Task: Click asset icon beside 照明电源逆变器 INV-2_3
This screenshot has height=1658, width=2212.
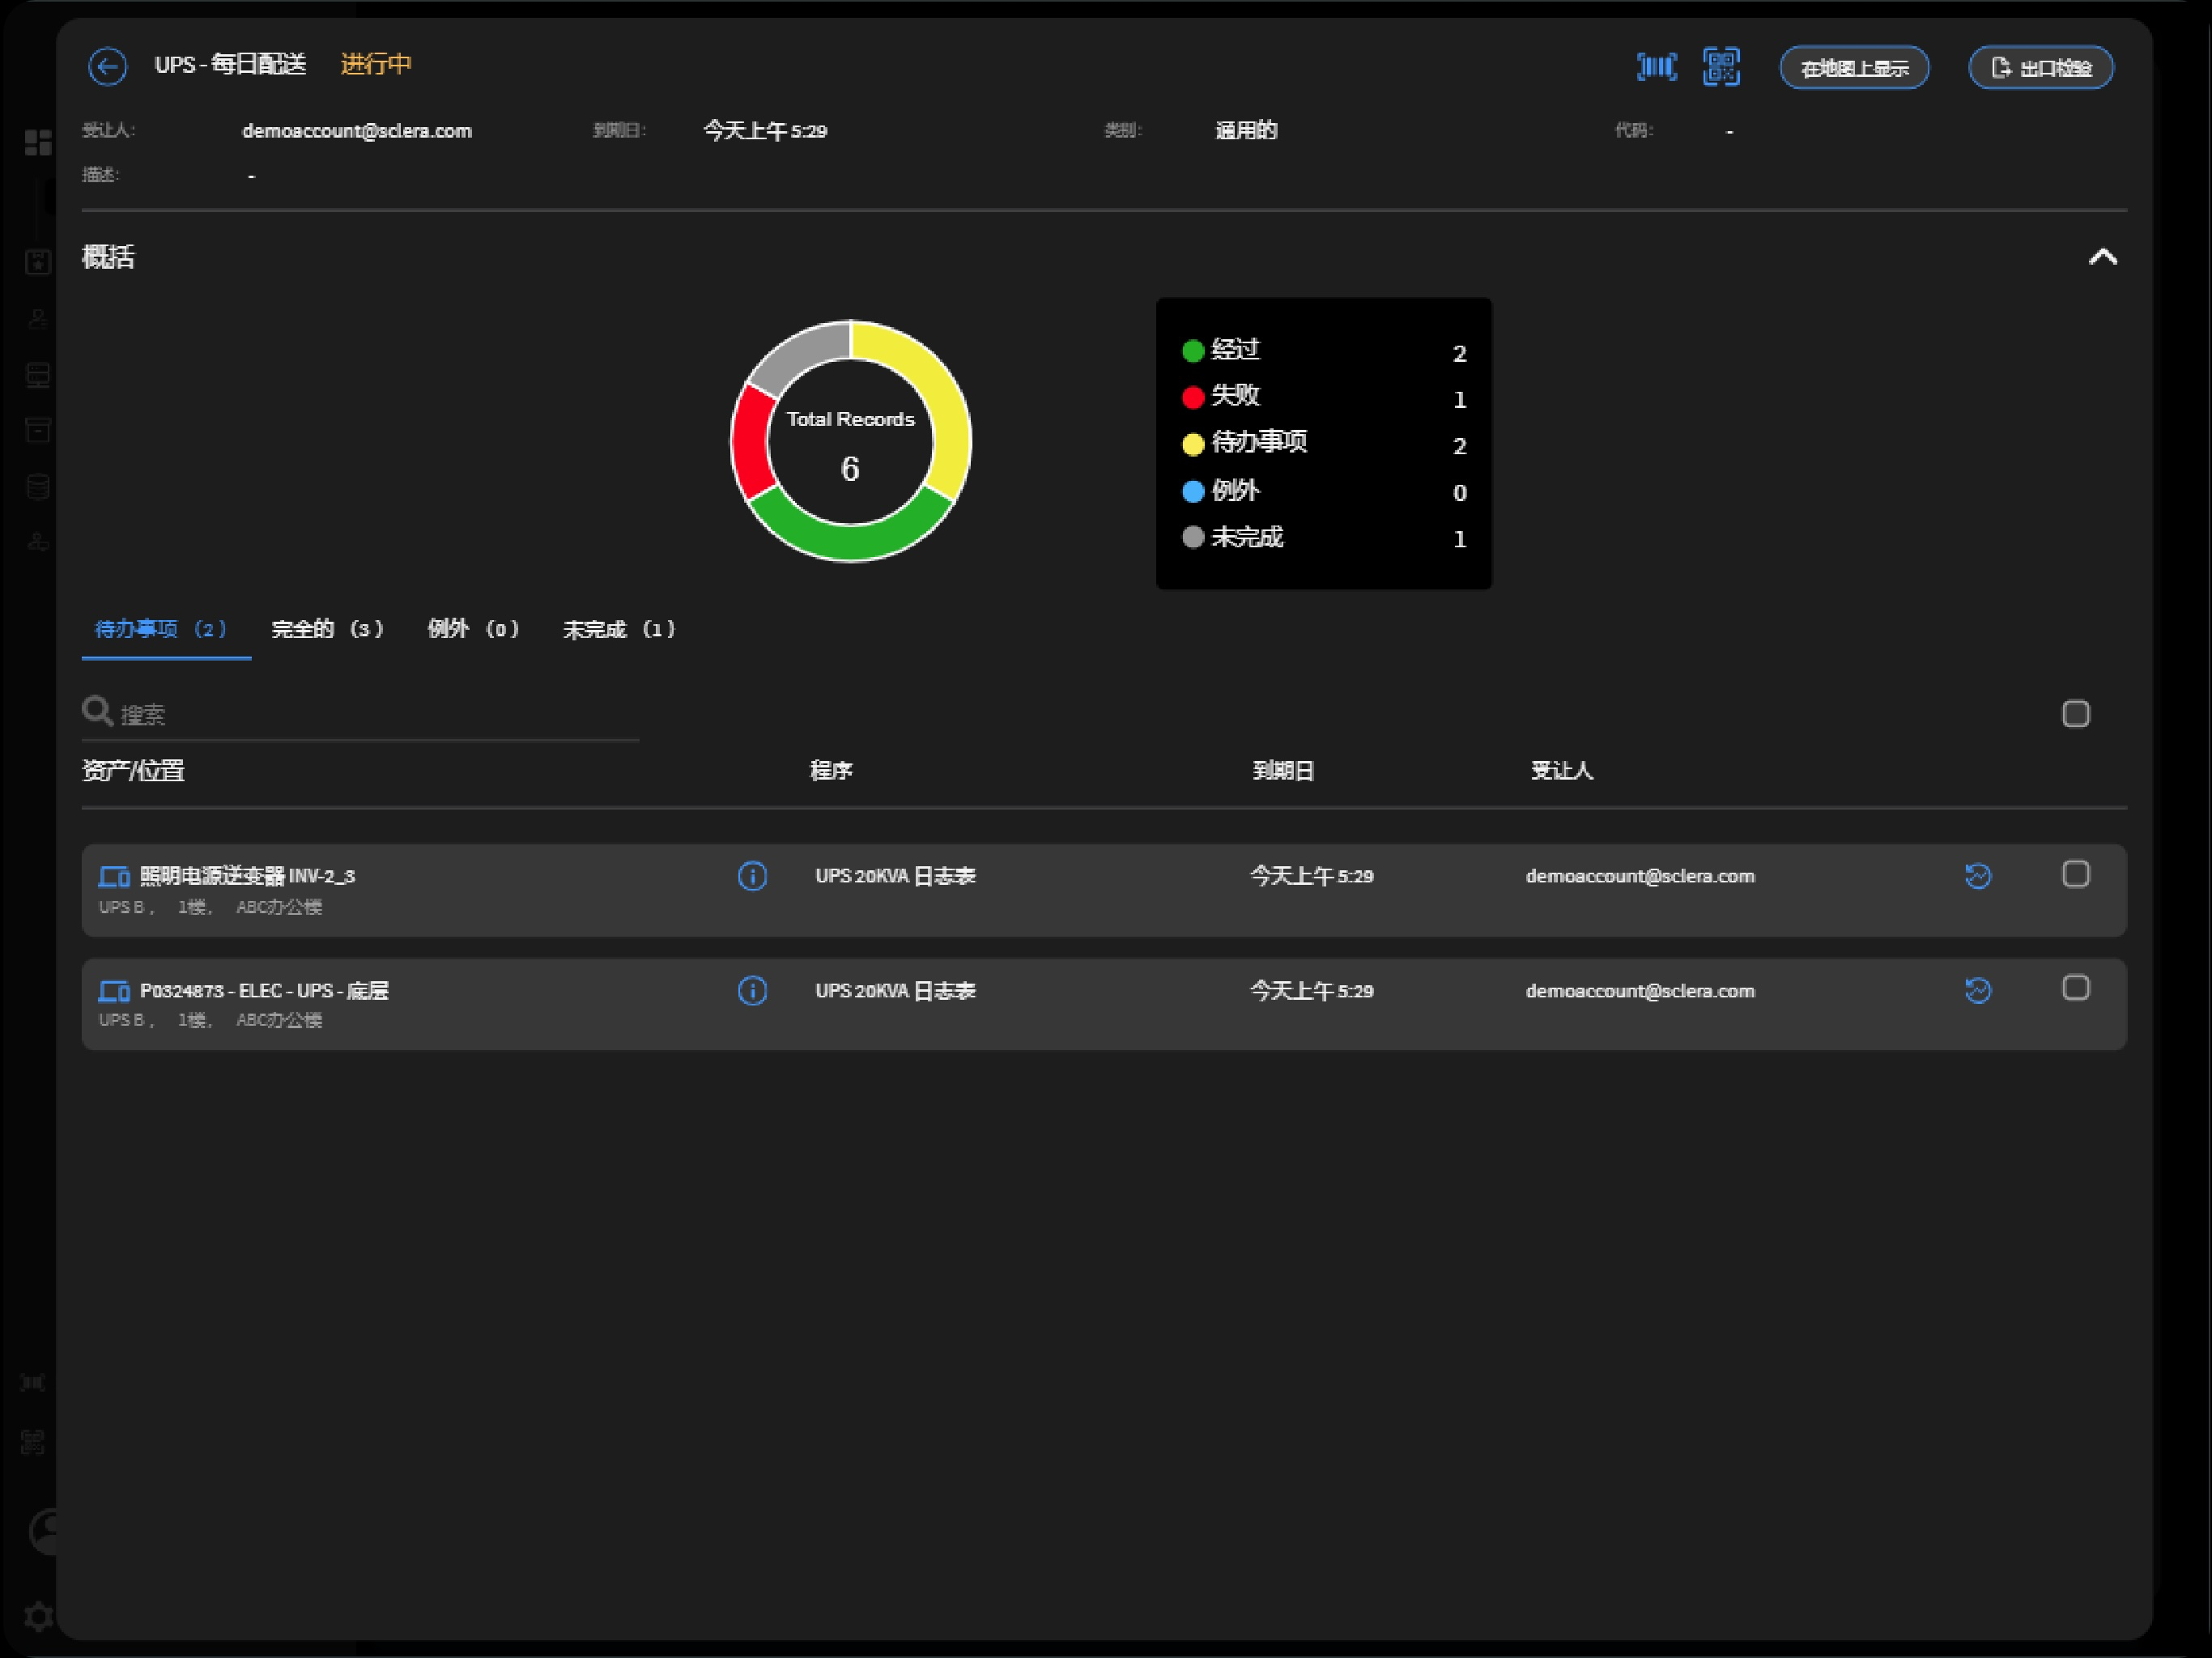Action: pyautogui.click(x=114, y=877)
